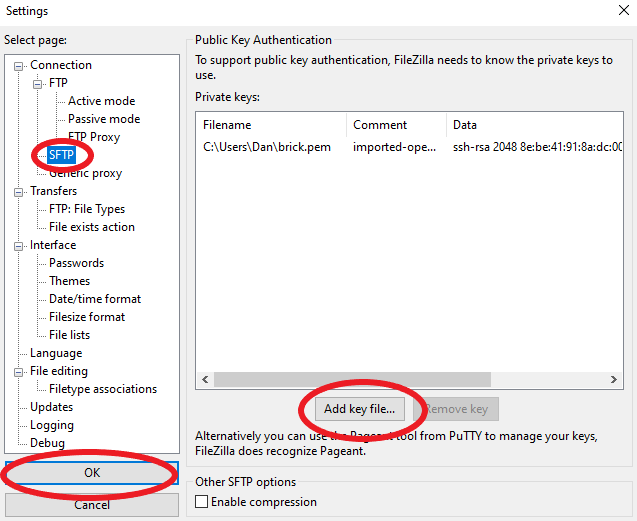Select the Transfers page
The height and width of the screenshot is (521, 637).
tap(53, 191)
